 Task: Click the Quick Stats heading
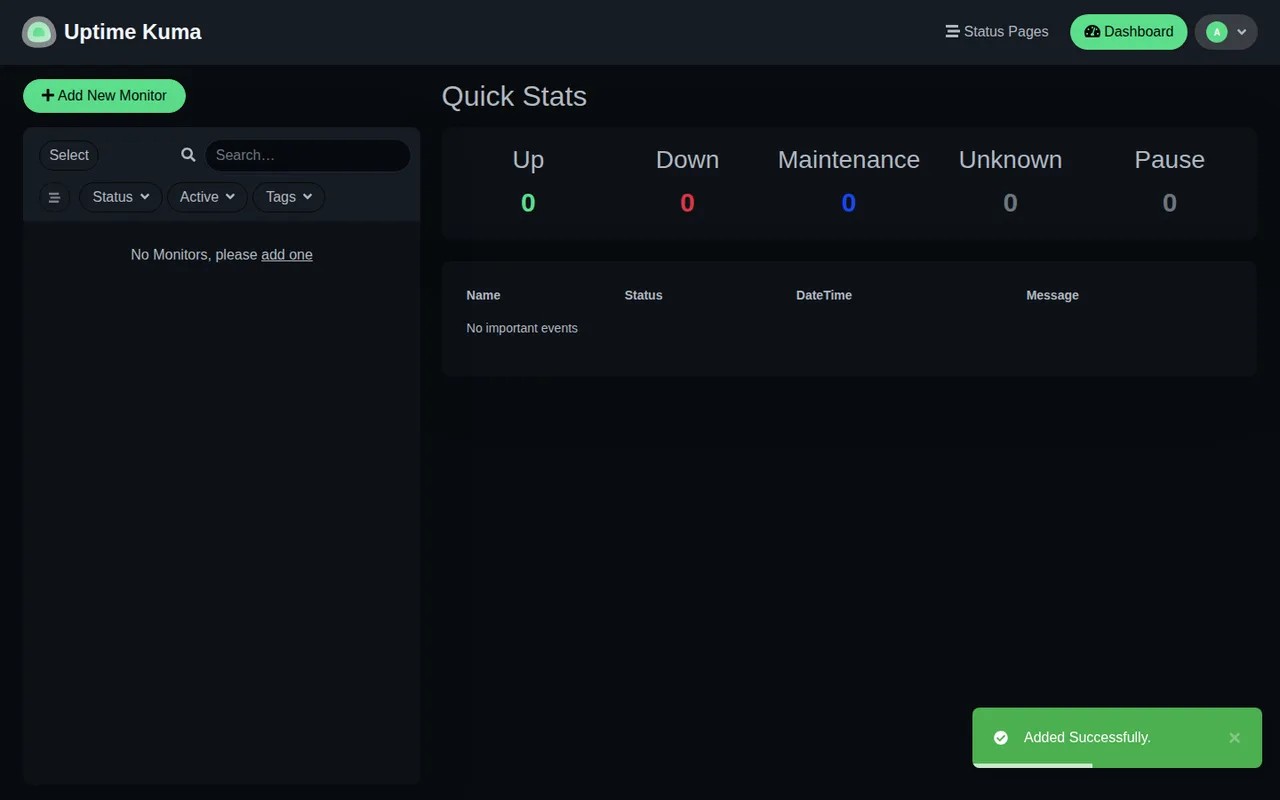[x=514, y=96]
